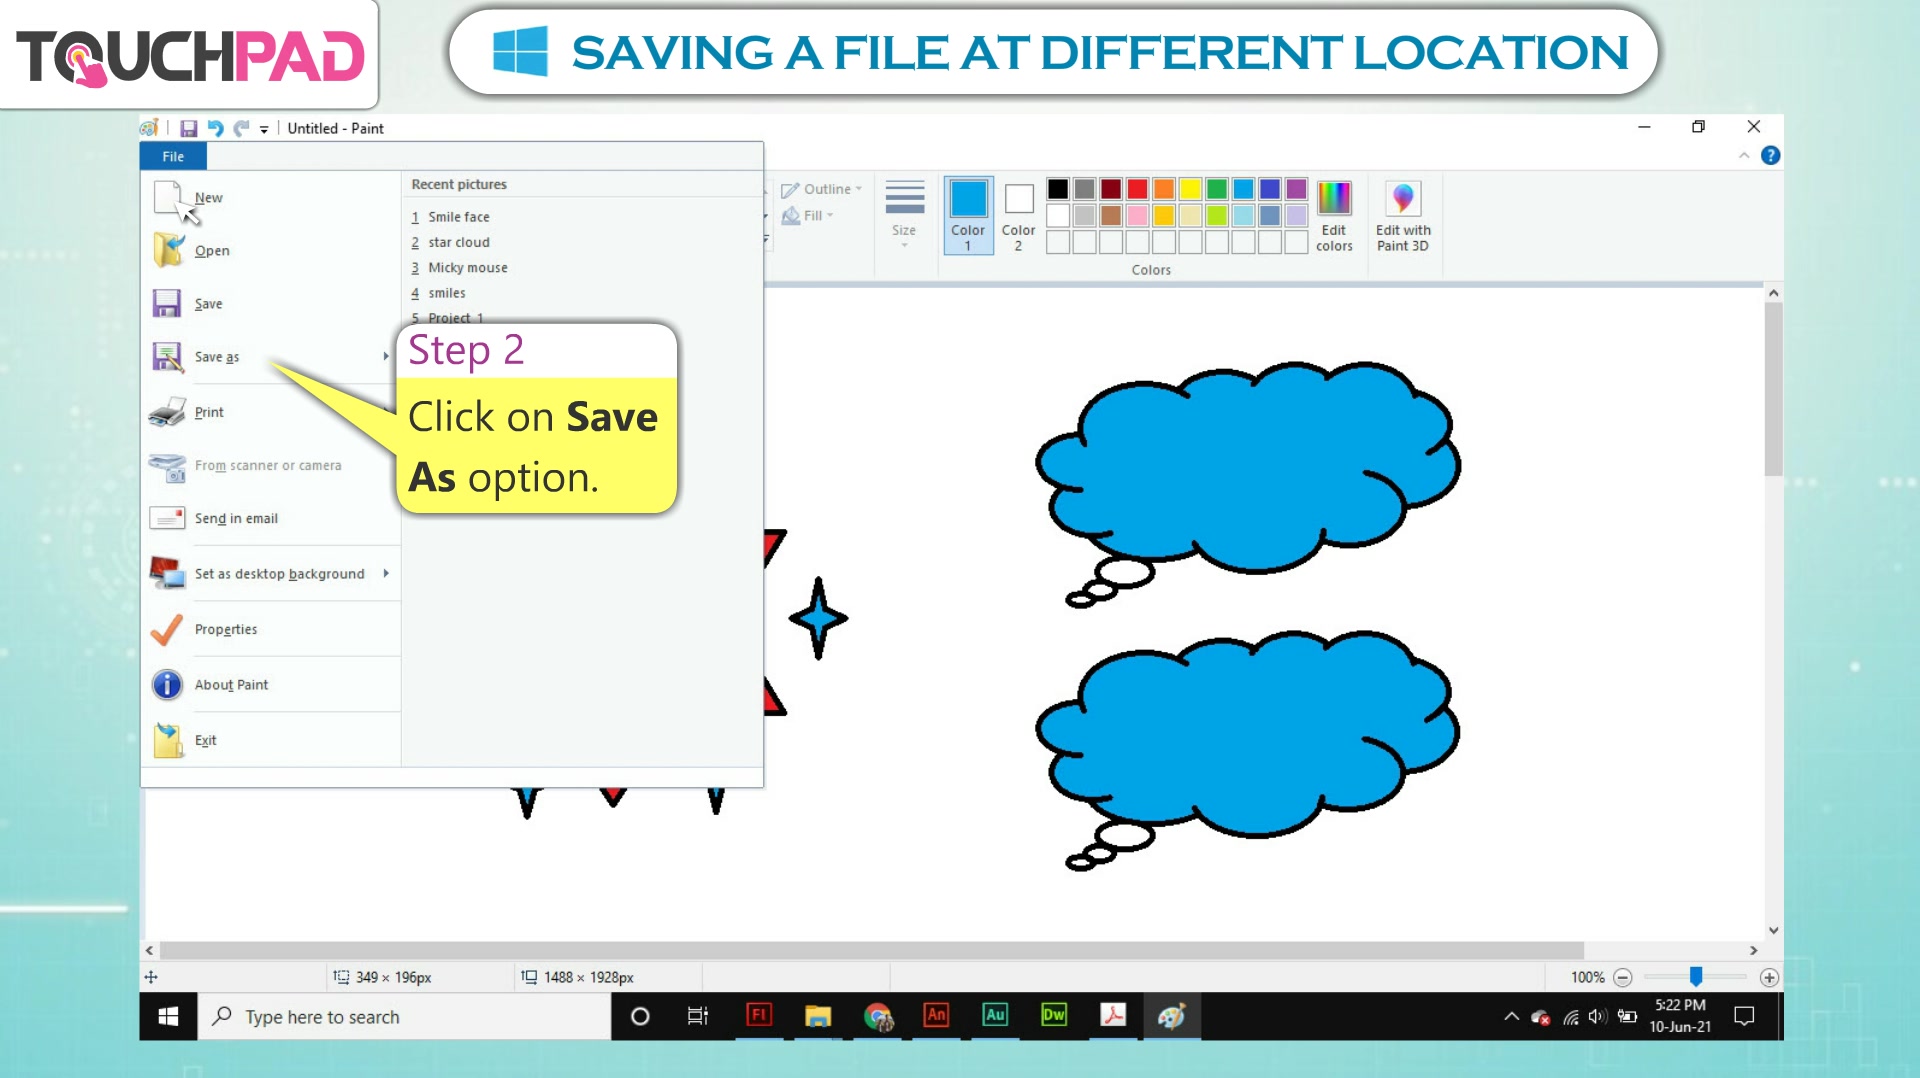Select the Color 1 button

coord(968,215)
